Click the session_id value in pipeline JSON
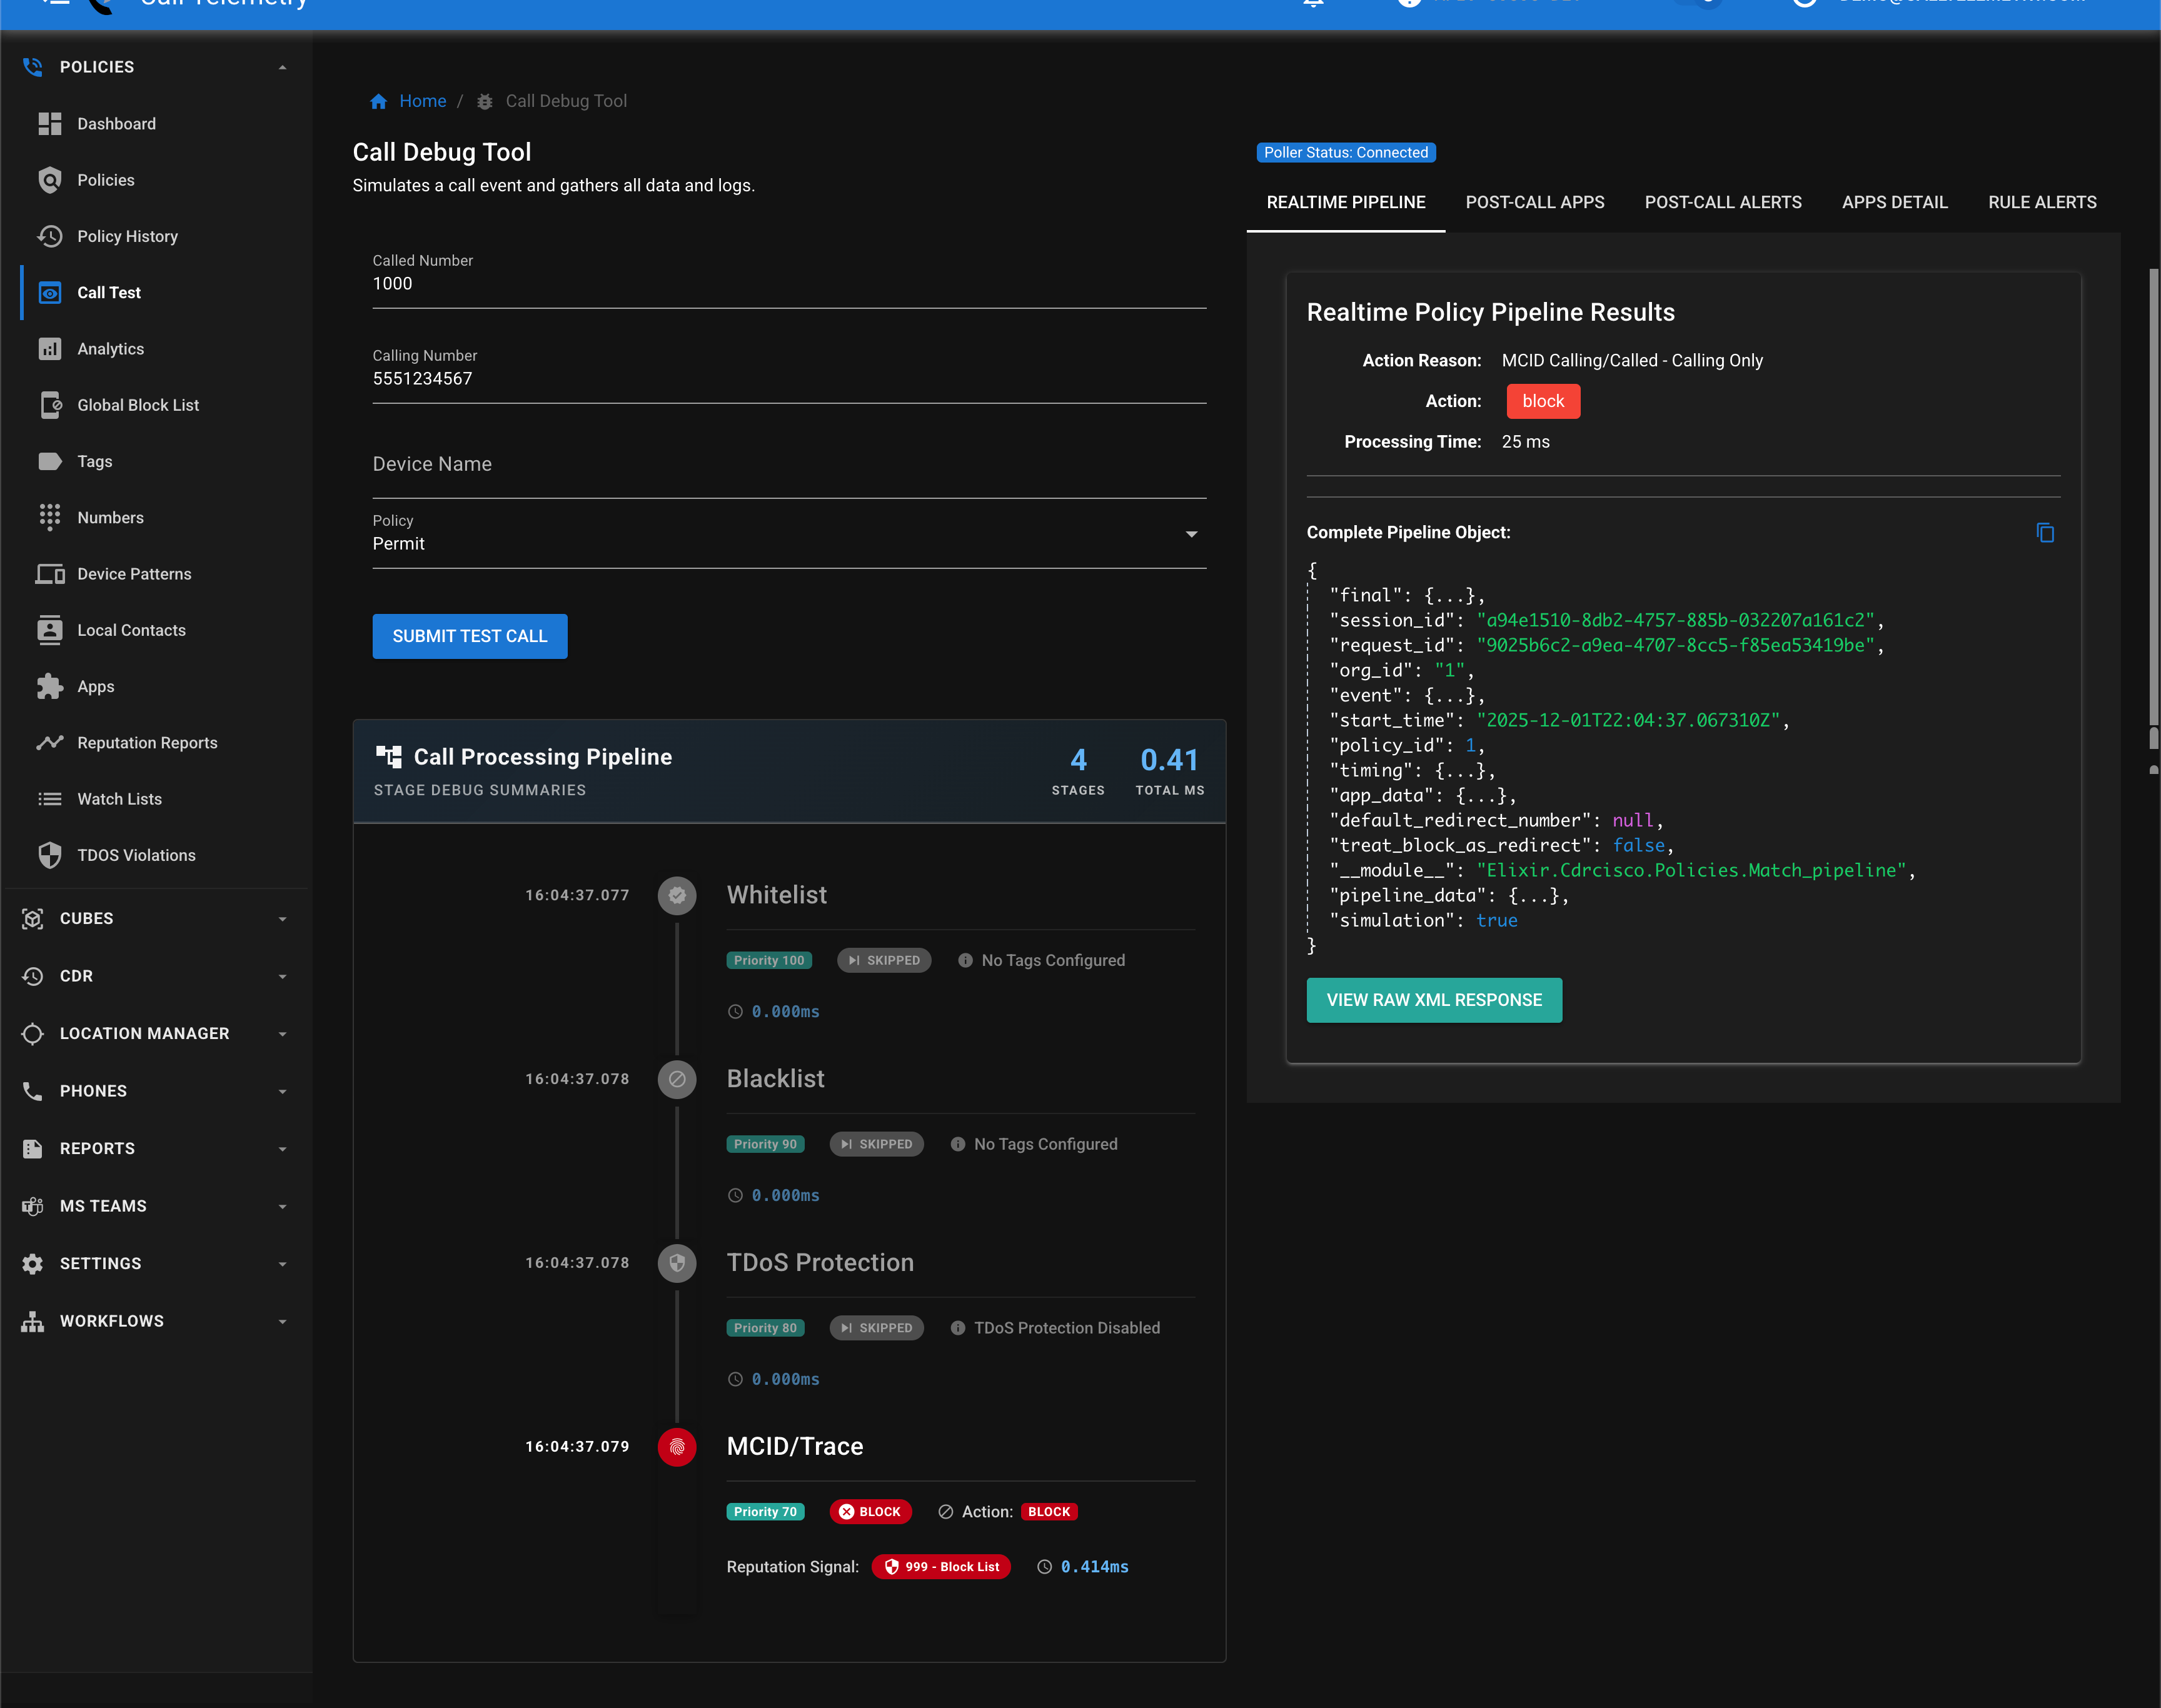Viewport: 2161px width, 1708px height. 1675,620
